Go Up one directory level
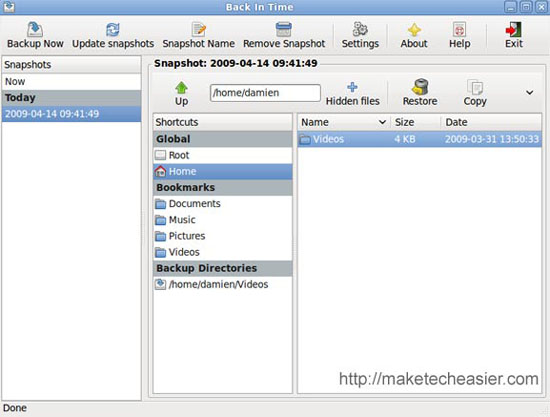The image size is (550, 417). click(181, 94)
